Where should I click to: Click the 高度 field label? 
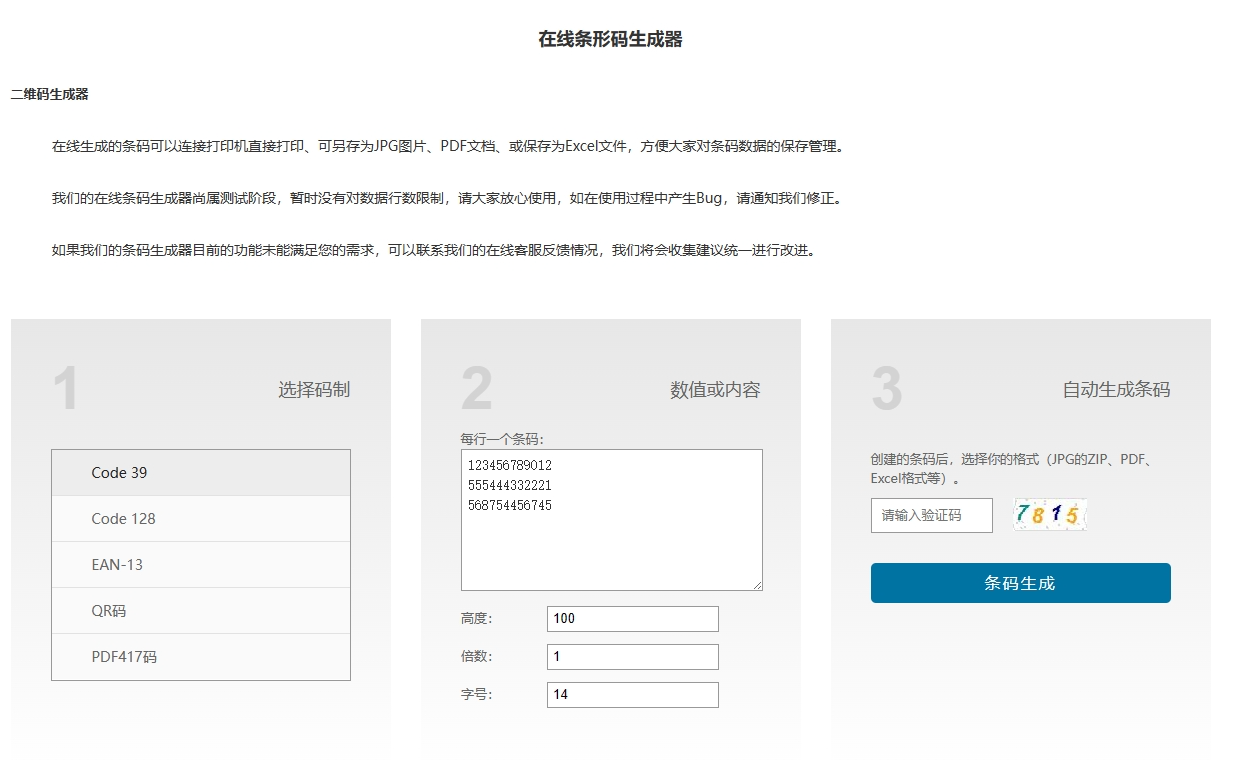[476, 619]
